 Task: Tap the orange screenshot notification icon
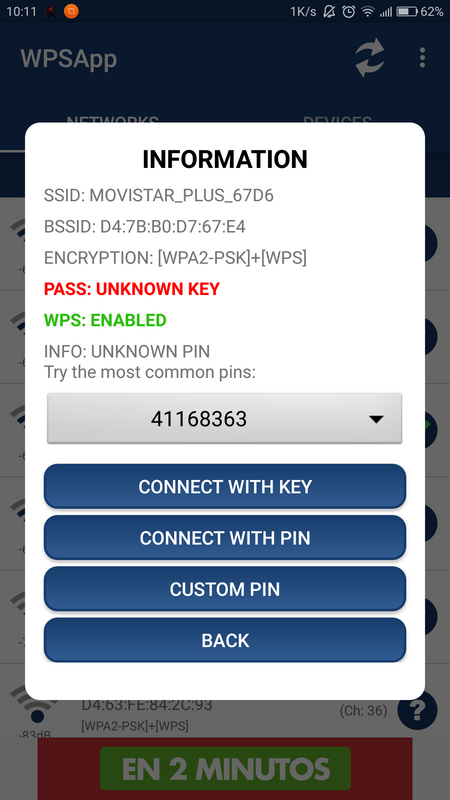tap(71, 11)
